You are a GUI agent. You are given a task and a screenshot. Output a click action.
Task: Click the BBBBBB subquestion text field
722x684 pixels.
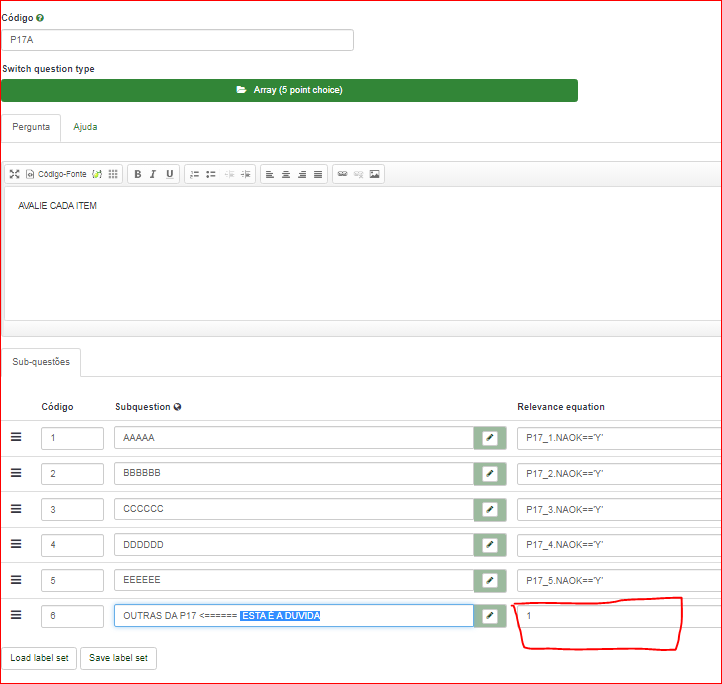click(294, 474)
